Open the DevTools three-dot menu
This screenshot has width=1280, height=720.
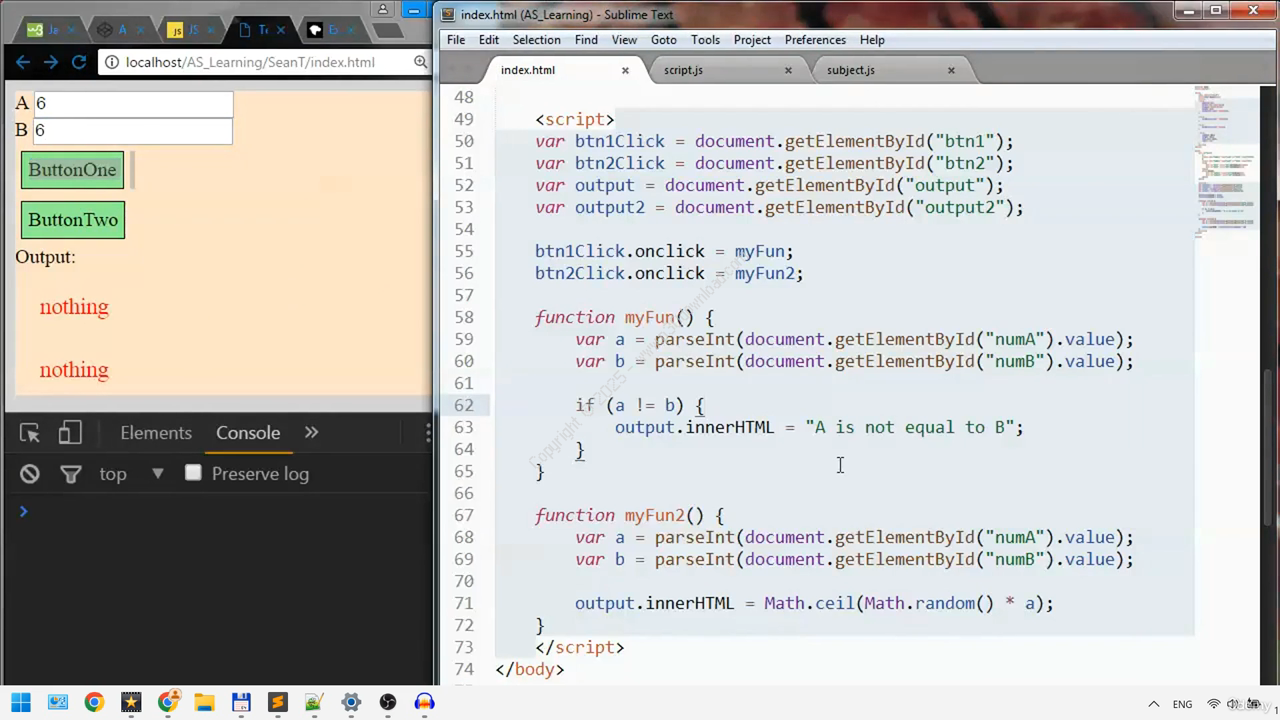(x=428, y=433)
